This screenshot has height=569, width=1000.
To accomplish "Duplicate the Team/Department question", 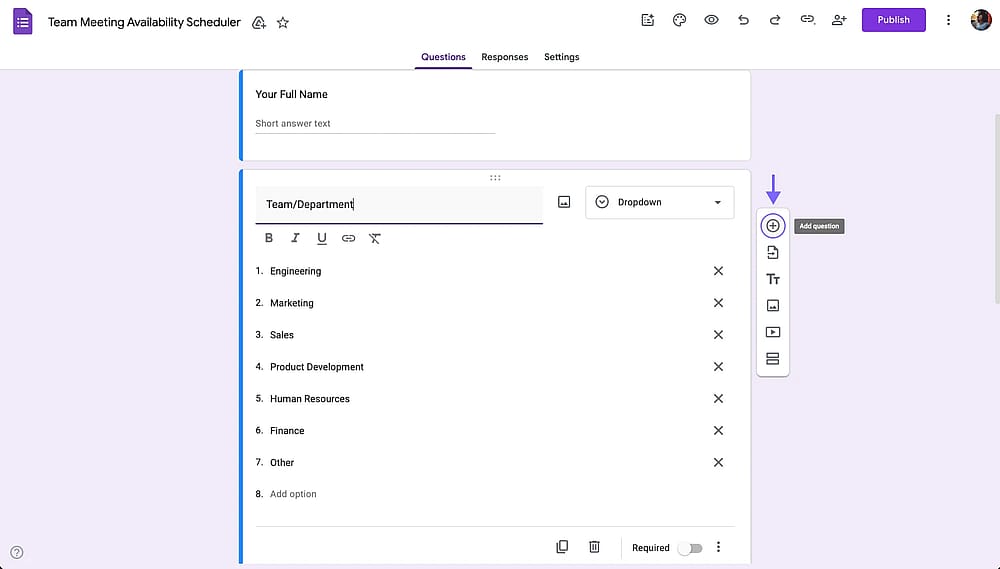I will 562,547.
